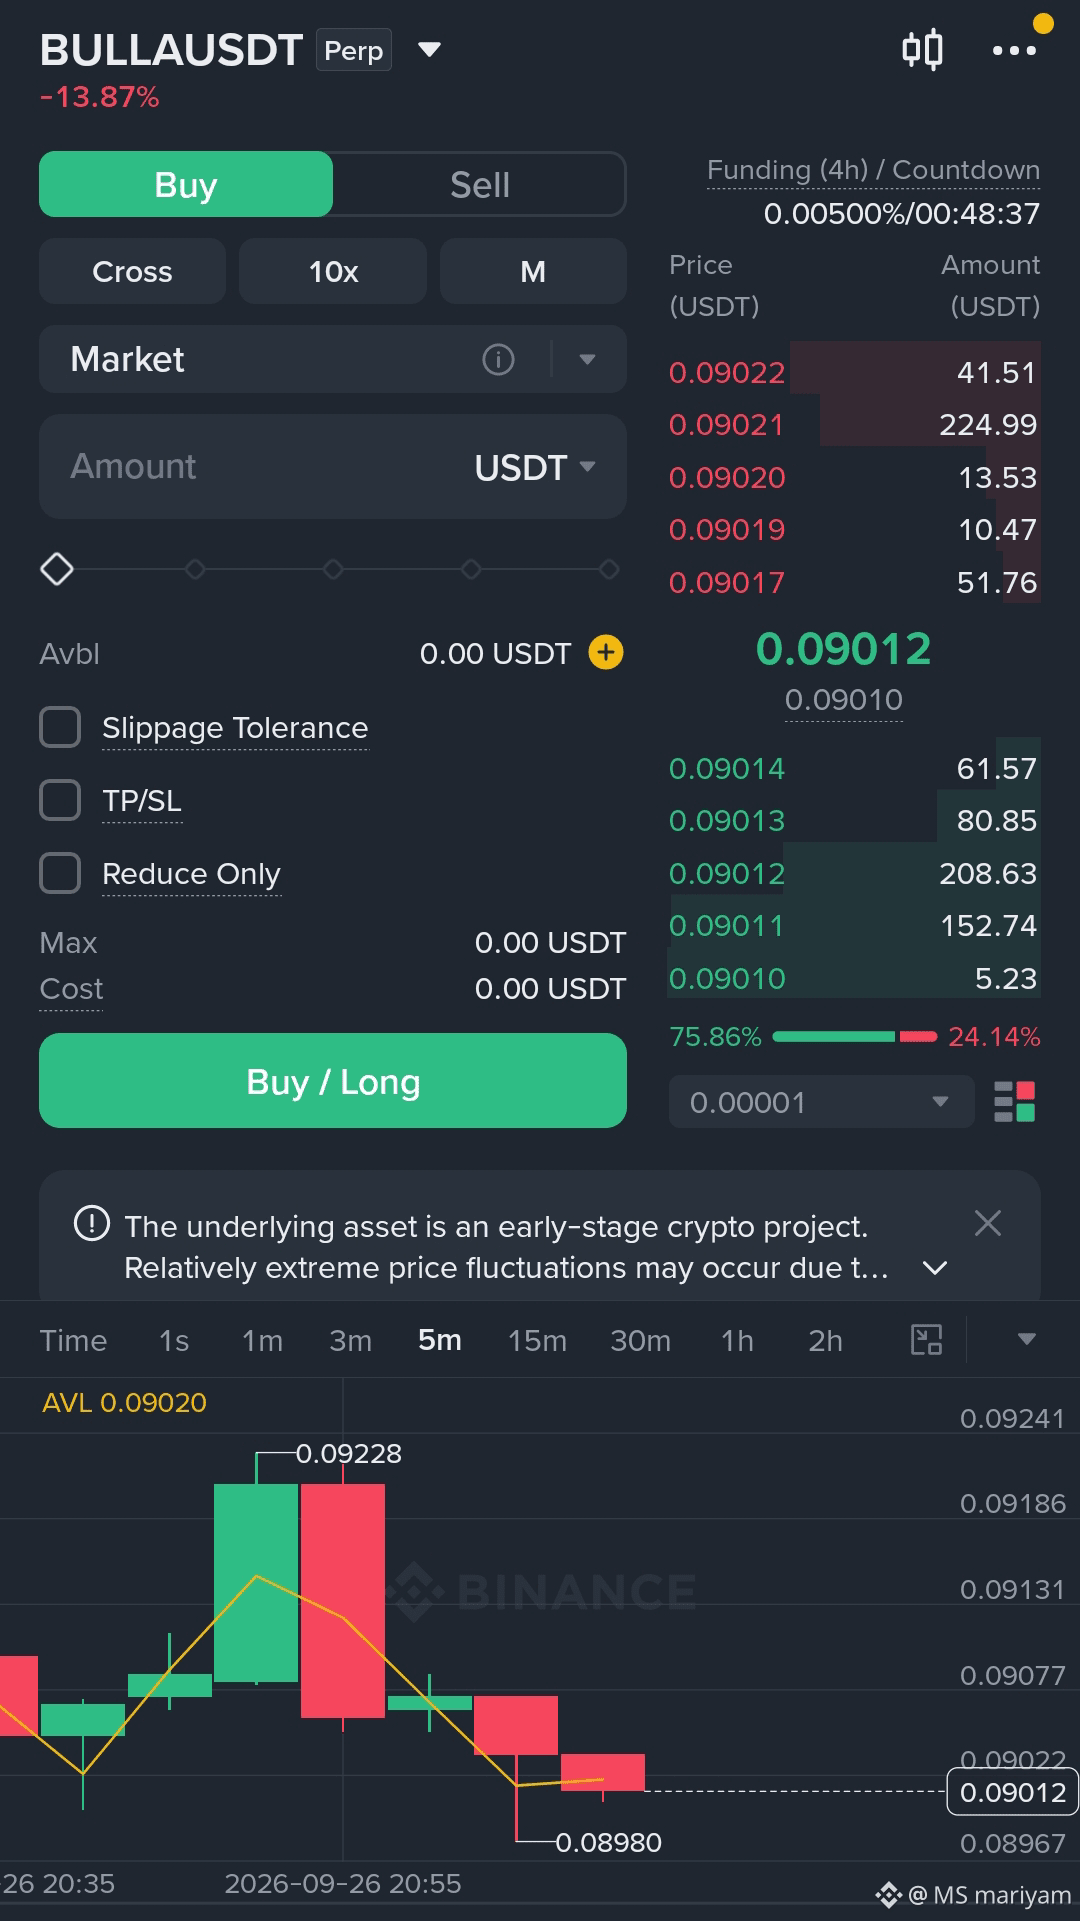Expand the 0.00001 price precision dropdown
The width and height of the screenshot is (1080, 1921).
coord(821,1102)
